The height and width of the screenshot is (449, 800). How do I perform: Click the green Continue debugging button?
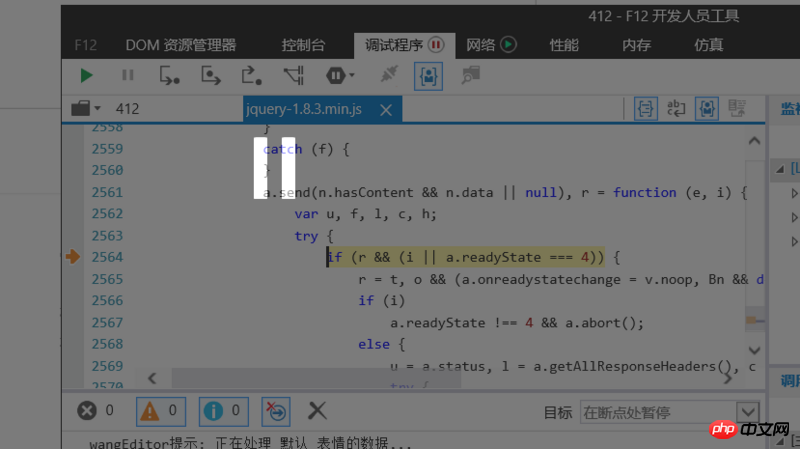87,75
